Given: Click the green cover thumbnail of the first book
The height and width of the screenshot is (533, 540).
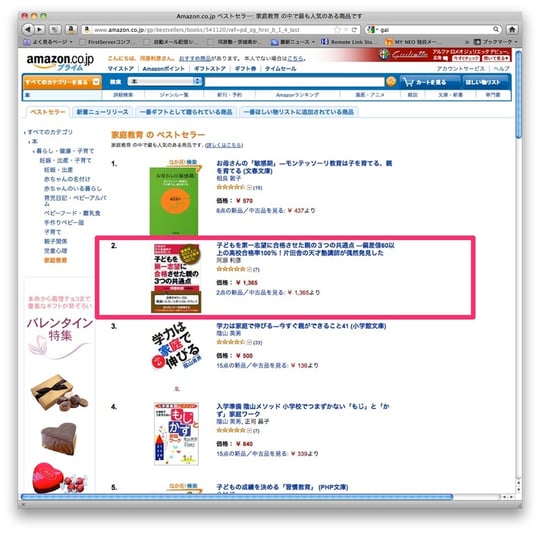Looking at the screenshot, I should point(174,200).
